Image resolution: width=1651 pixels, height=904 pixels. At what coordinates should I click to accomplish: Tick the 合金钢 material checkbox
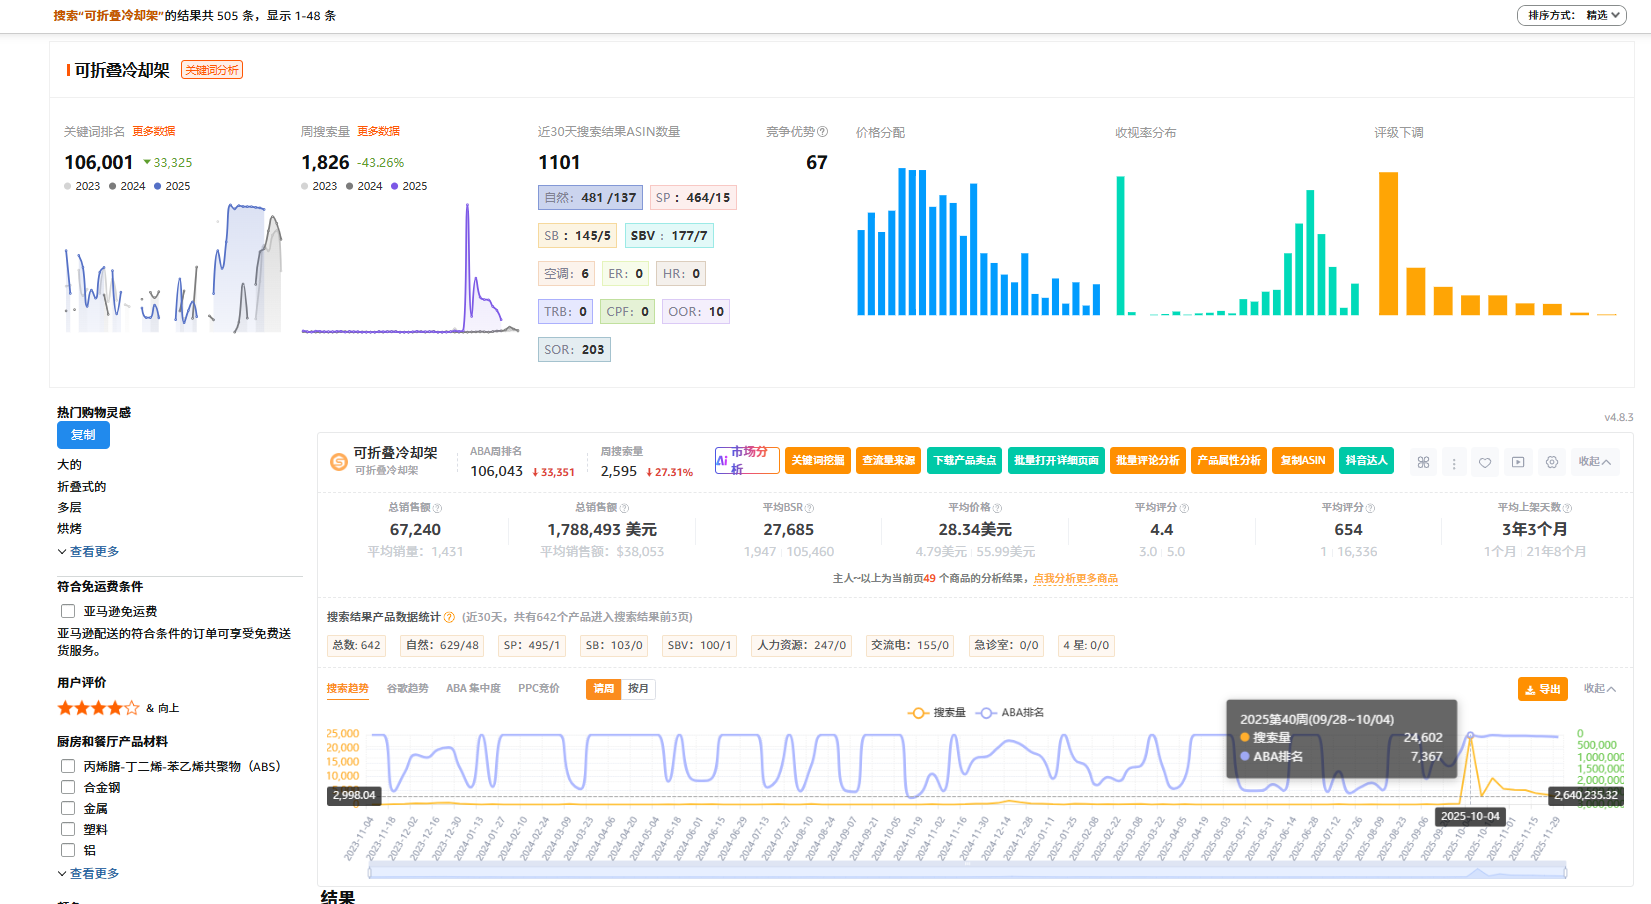(x=68, y=787)
